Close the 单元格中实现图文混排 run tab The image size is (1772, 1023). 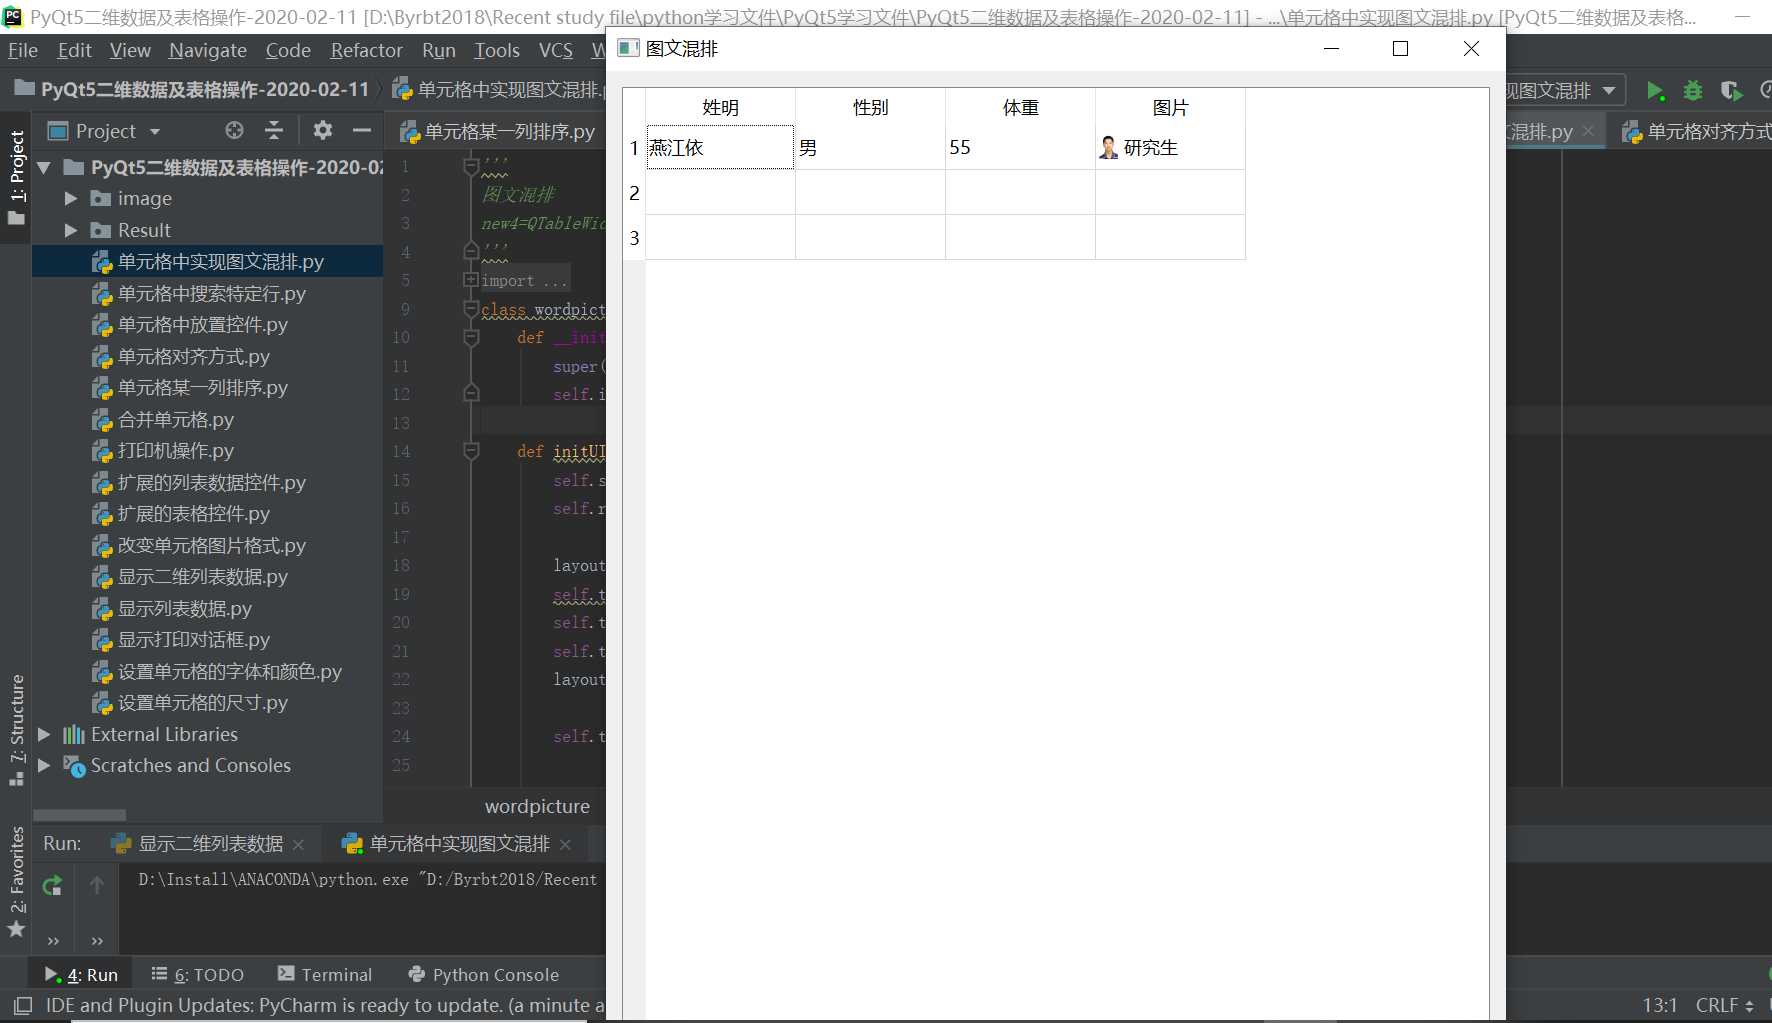point(566,844)
